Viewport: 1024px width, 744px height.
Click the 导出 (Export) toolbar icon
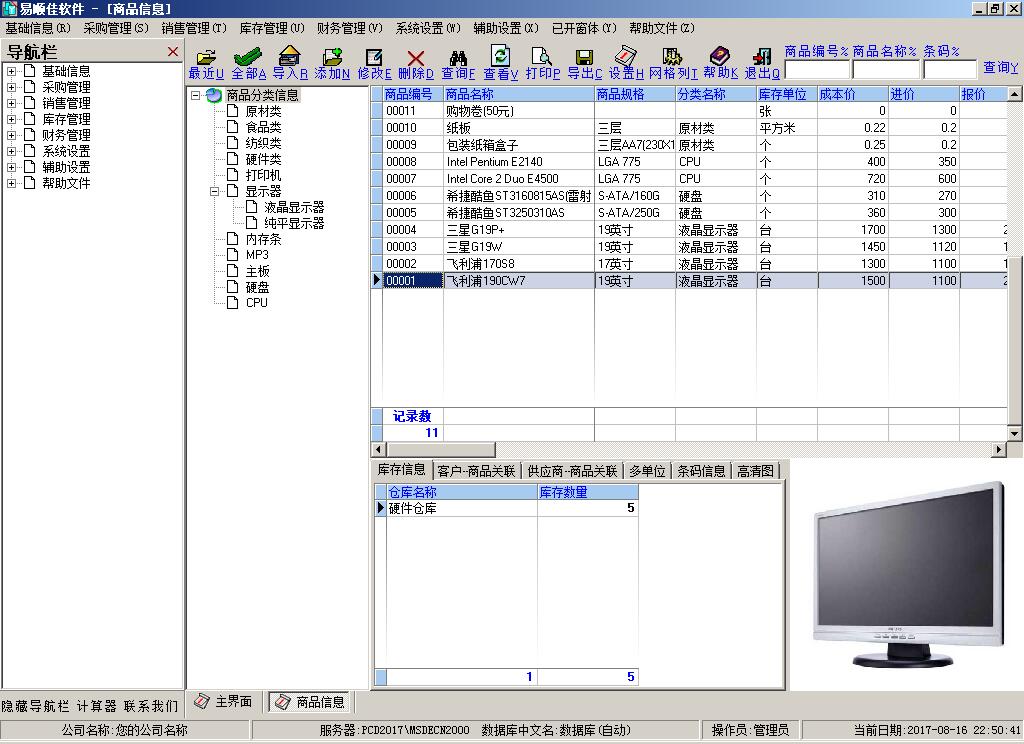(x=585, y=62)
